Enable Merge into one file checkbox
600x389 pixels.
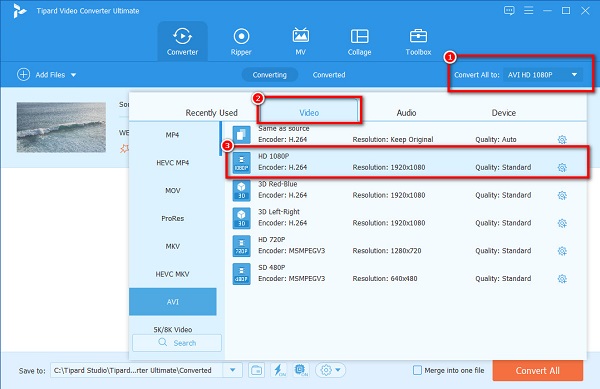click(x=417, y=370)
